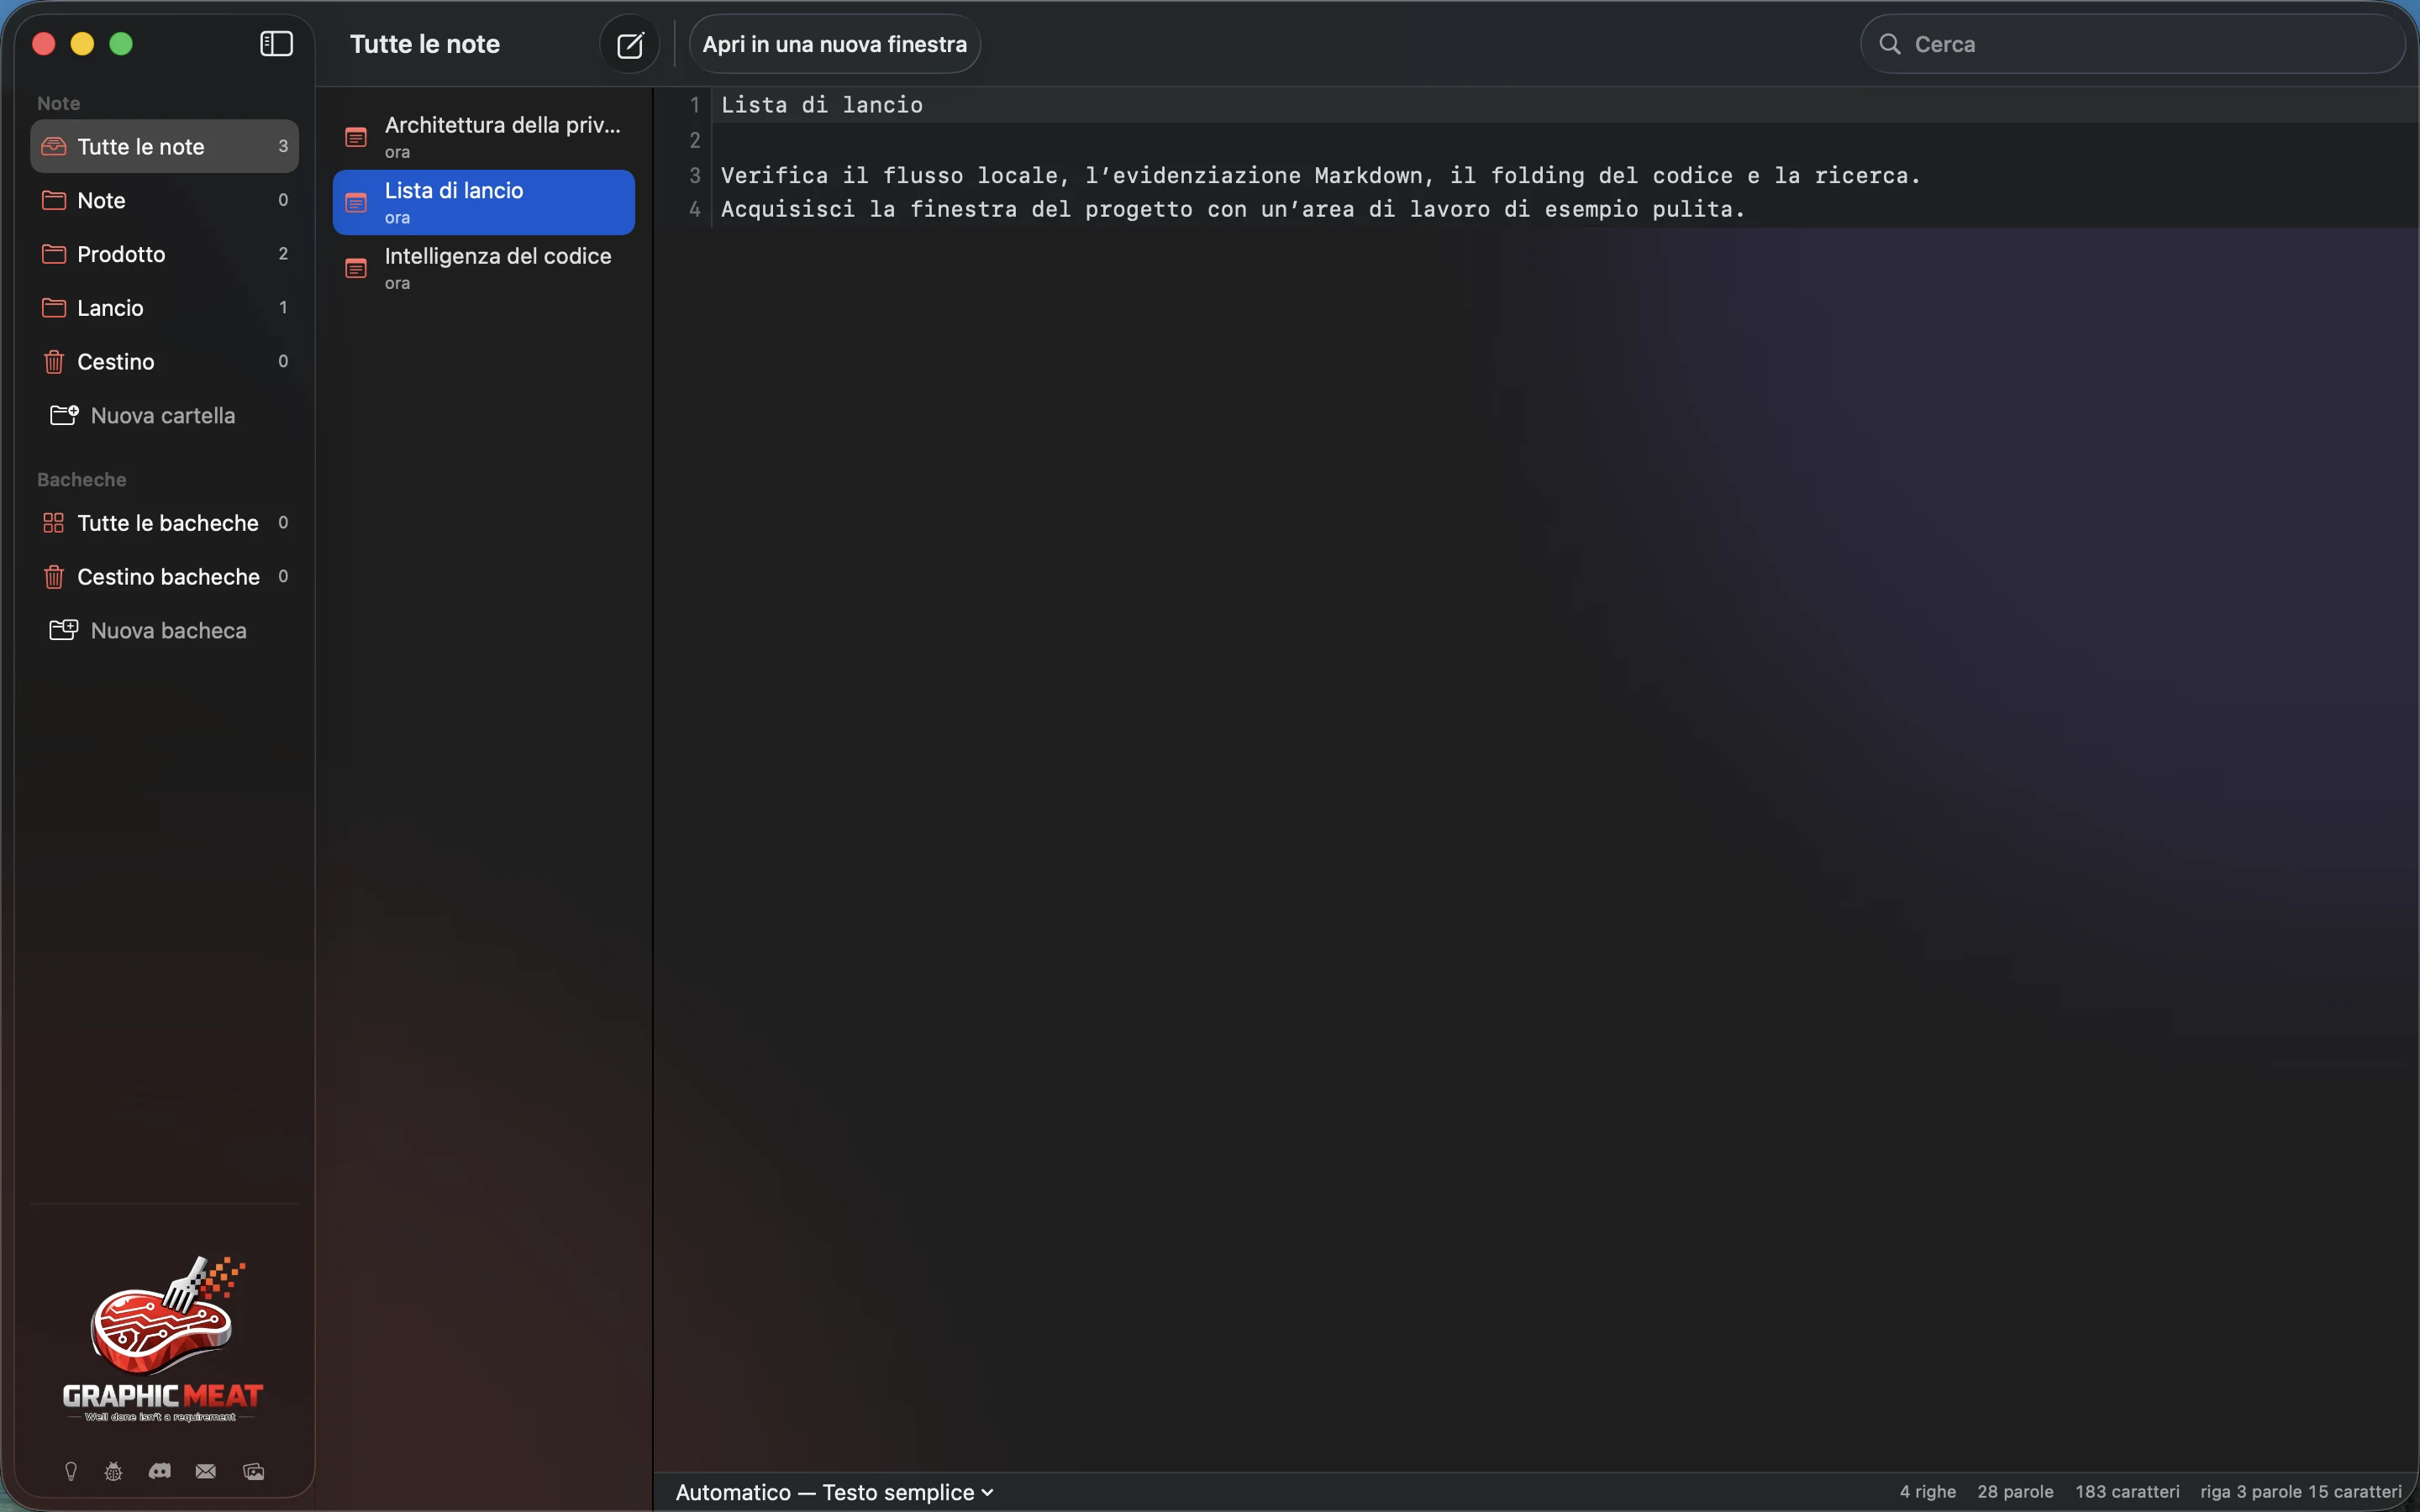Open the Lancio folder

click(x=165, y=308)
